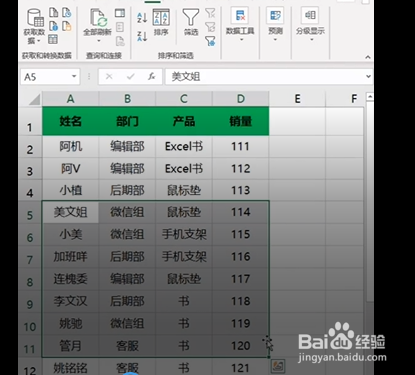Open the Name Box dropdown arrow
Image resolution: width=415 pixels, height=375 pixels.
74,76
